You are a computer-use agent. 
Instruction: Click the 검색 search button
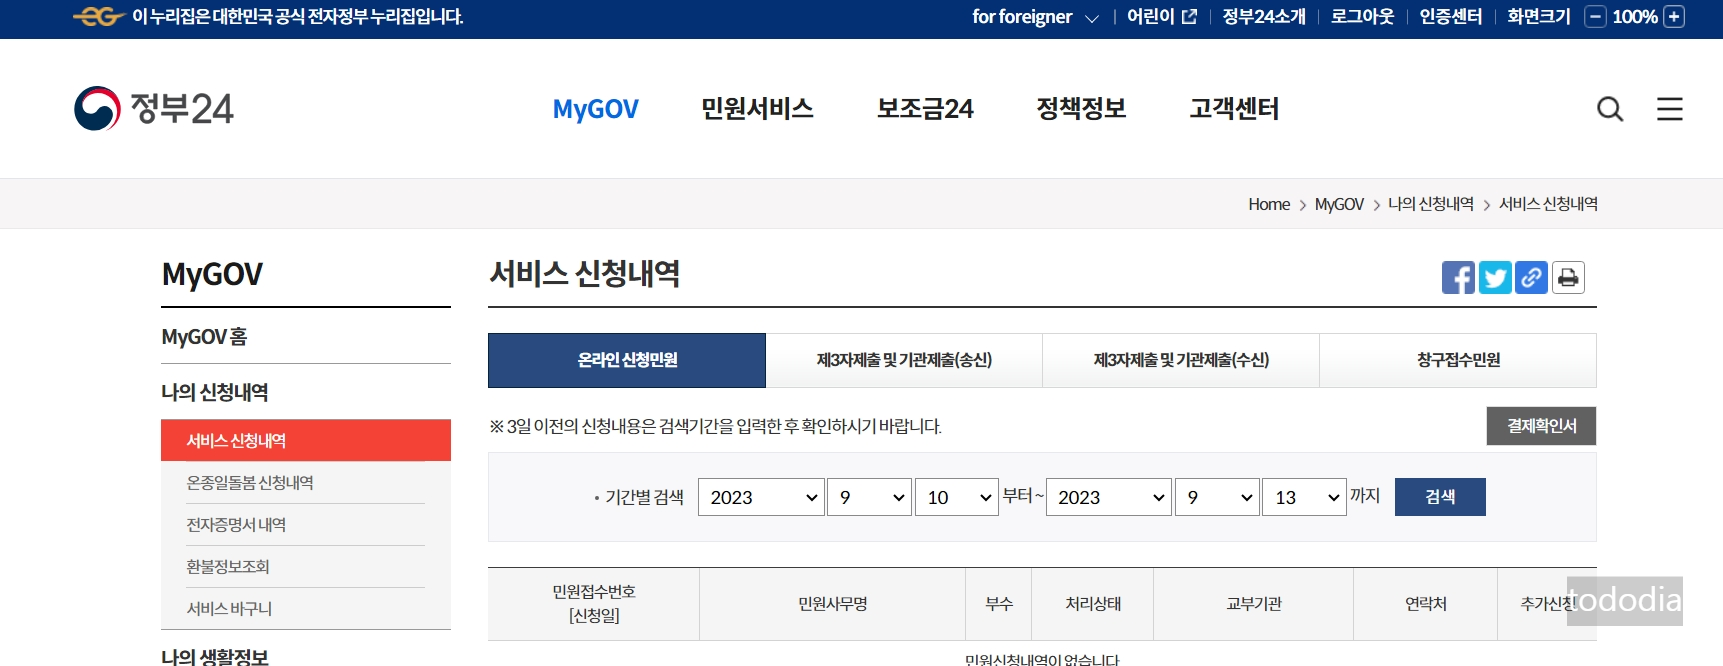(x=1440, y=497)
